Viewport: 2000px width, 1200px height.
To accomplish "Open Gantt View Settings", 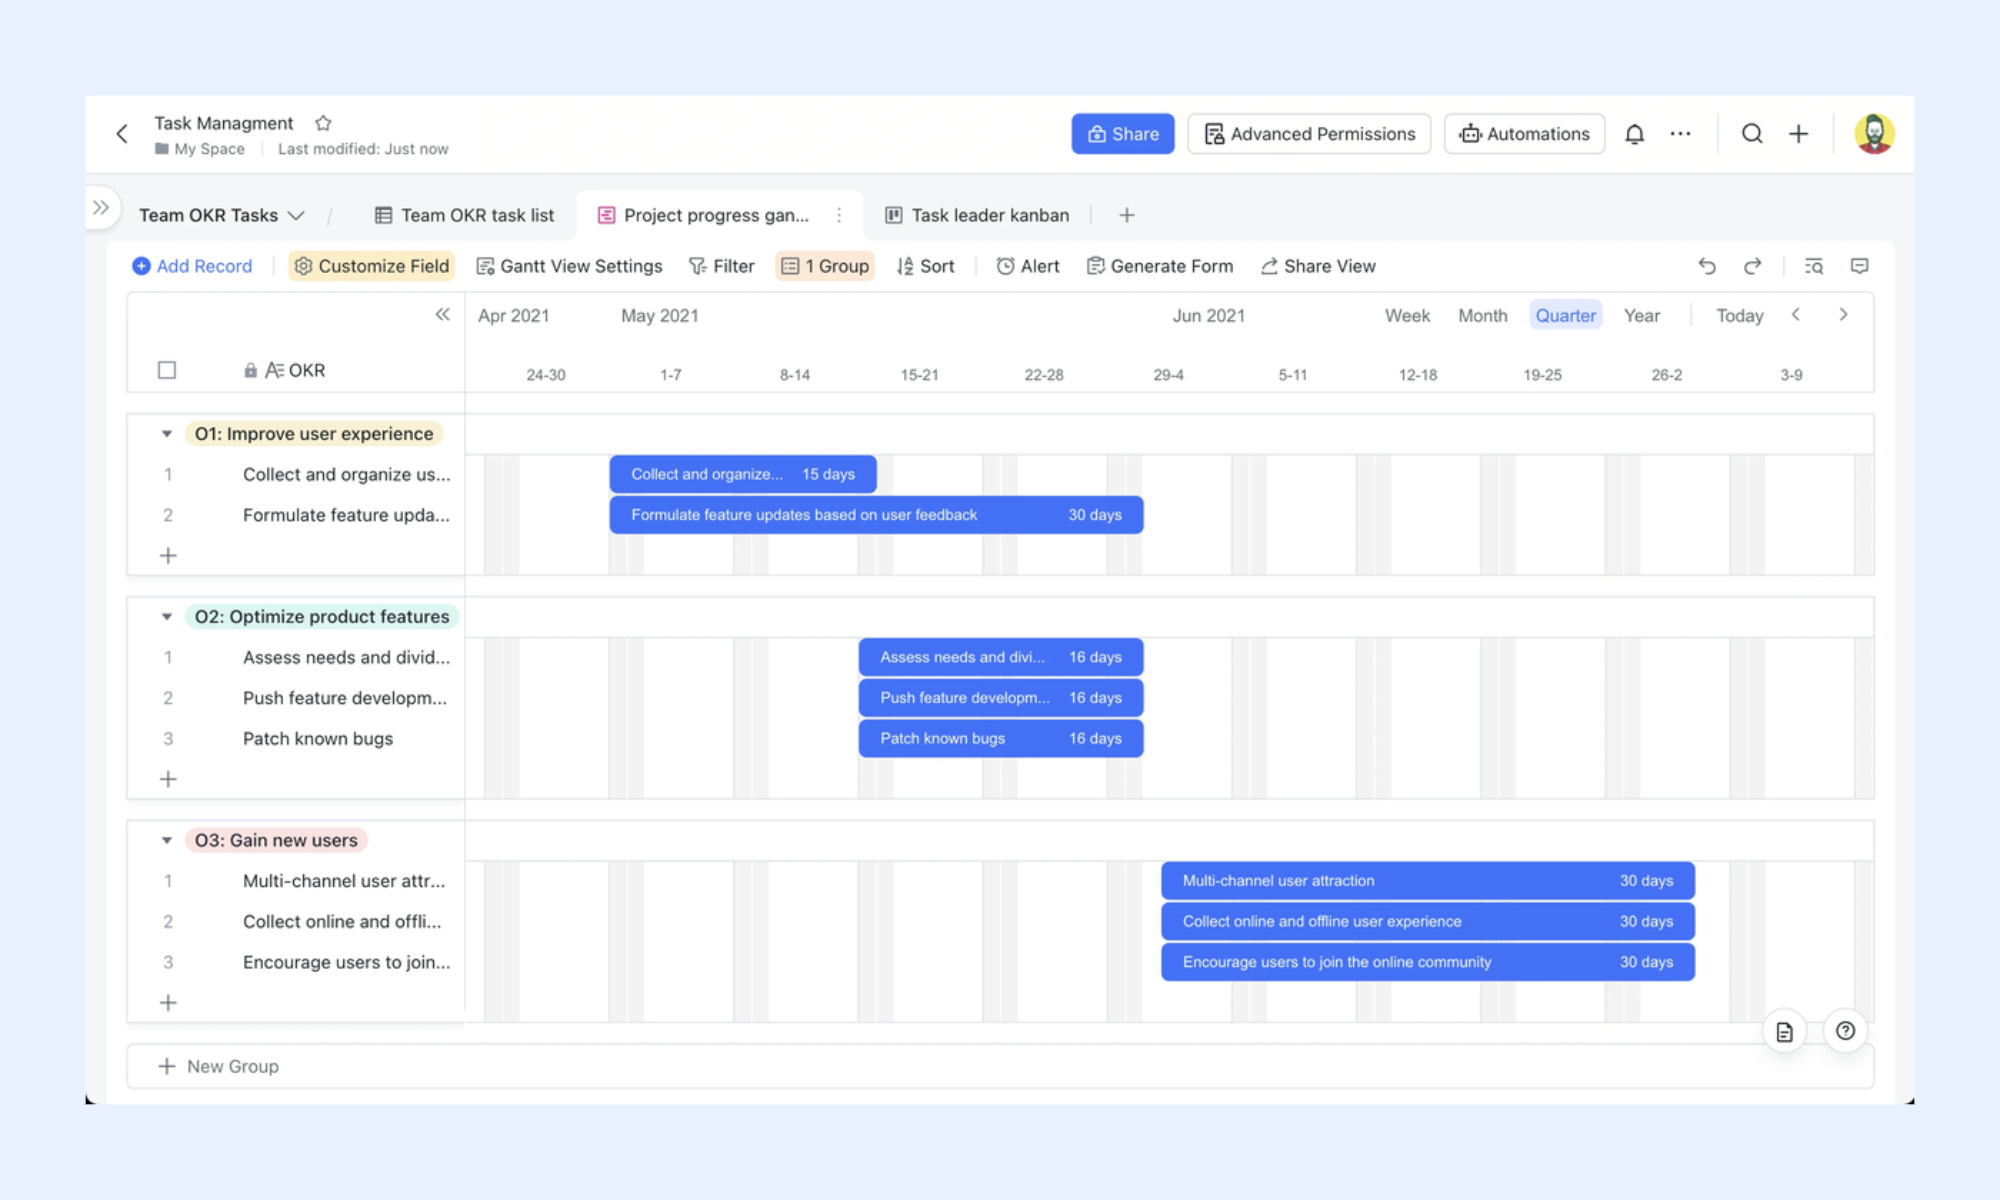I will 569,266.
